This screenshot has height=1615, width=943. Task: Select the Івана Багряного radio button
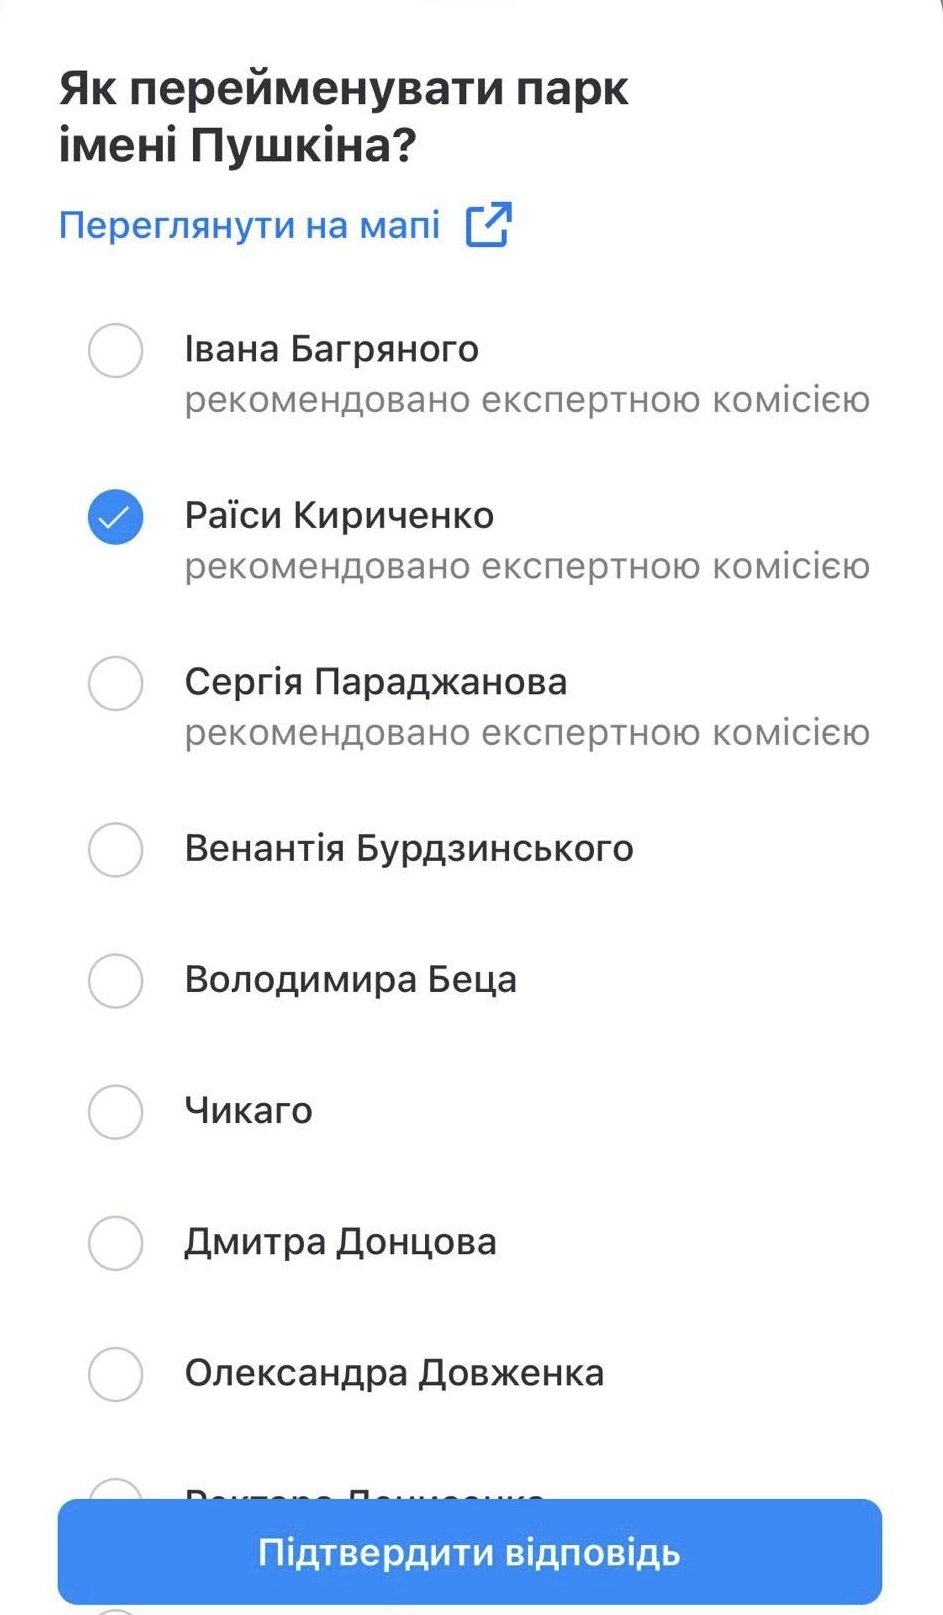coord(115,351)
